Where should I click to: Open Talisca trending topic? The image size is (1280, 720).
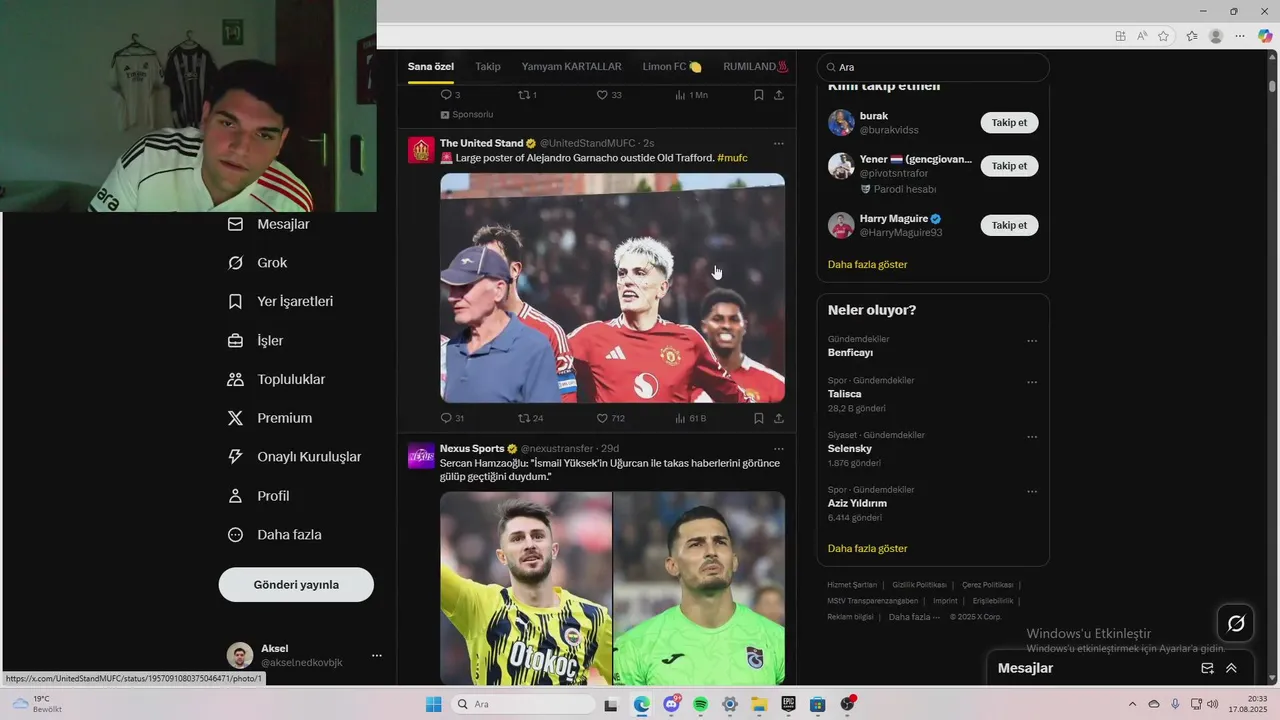[845, 394]
